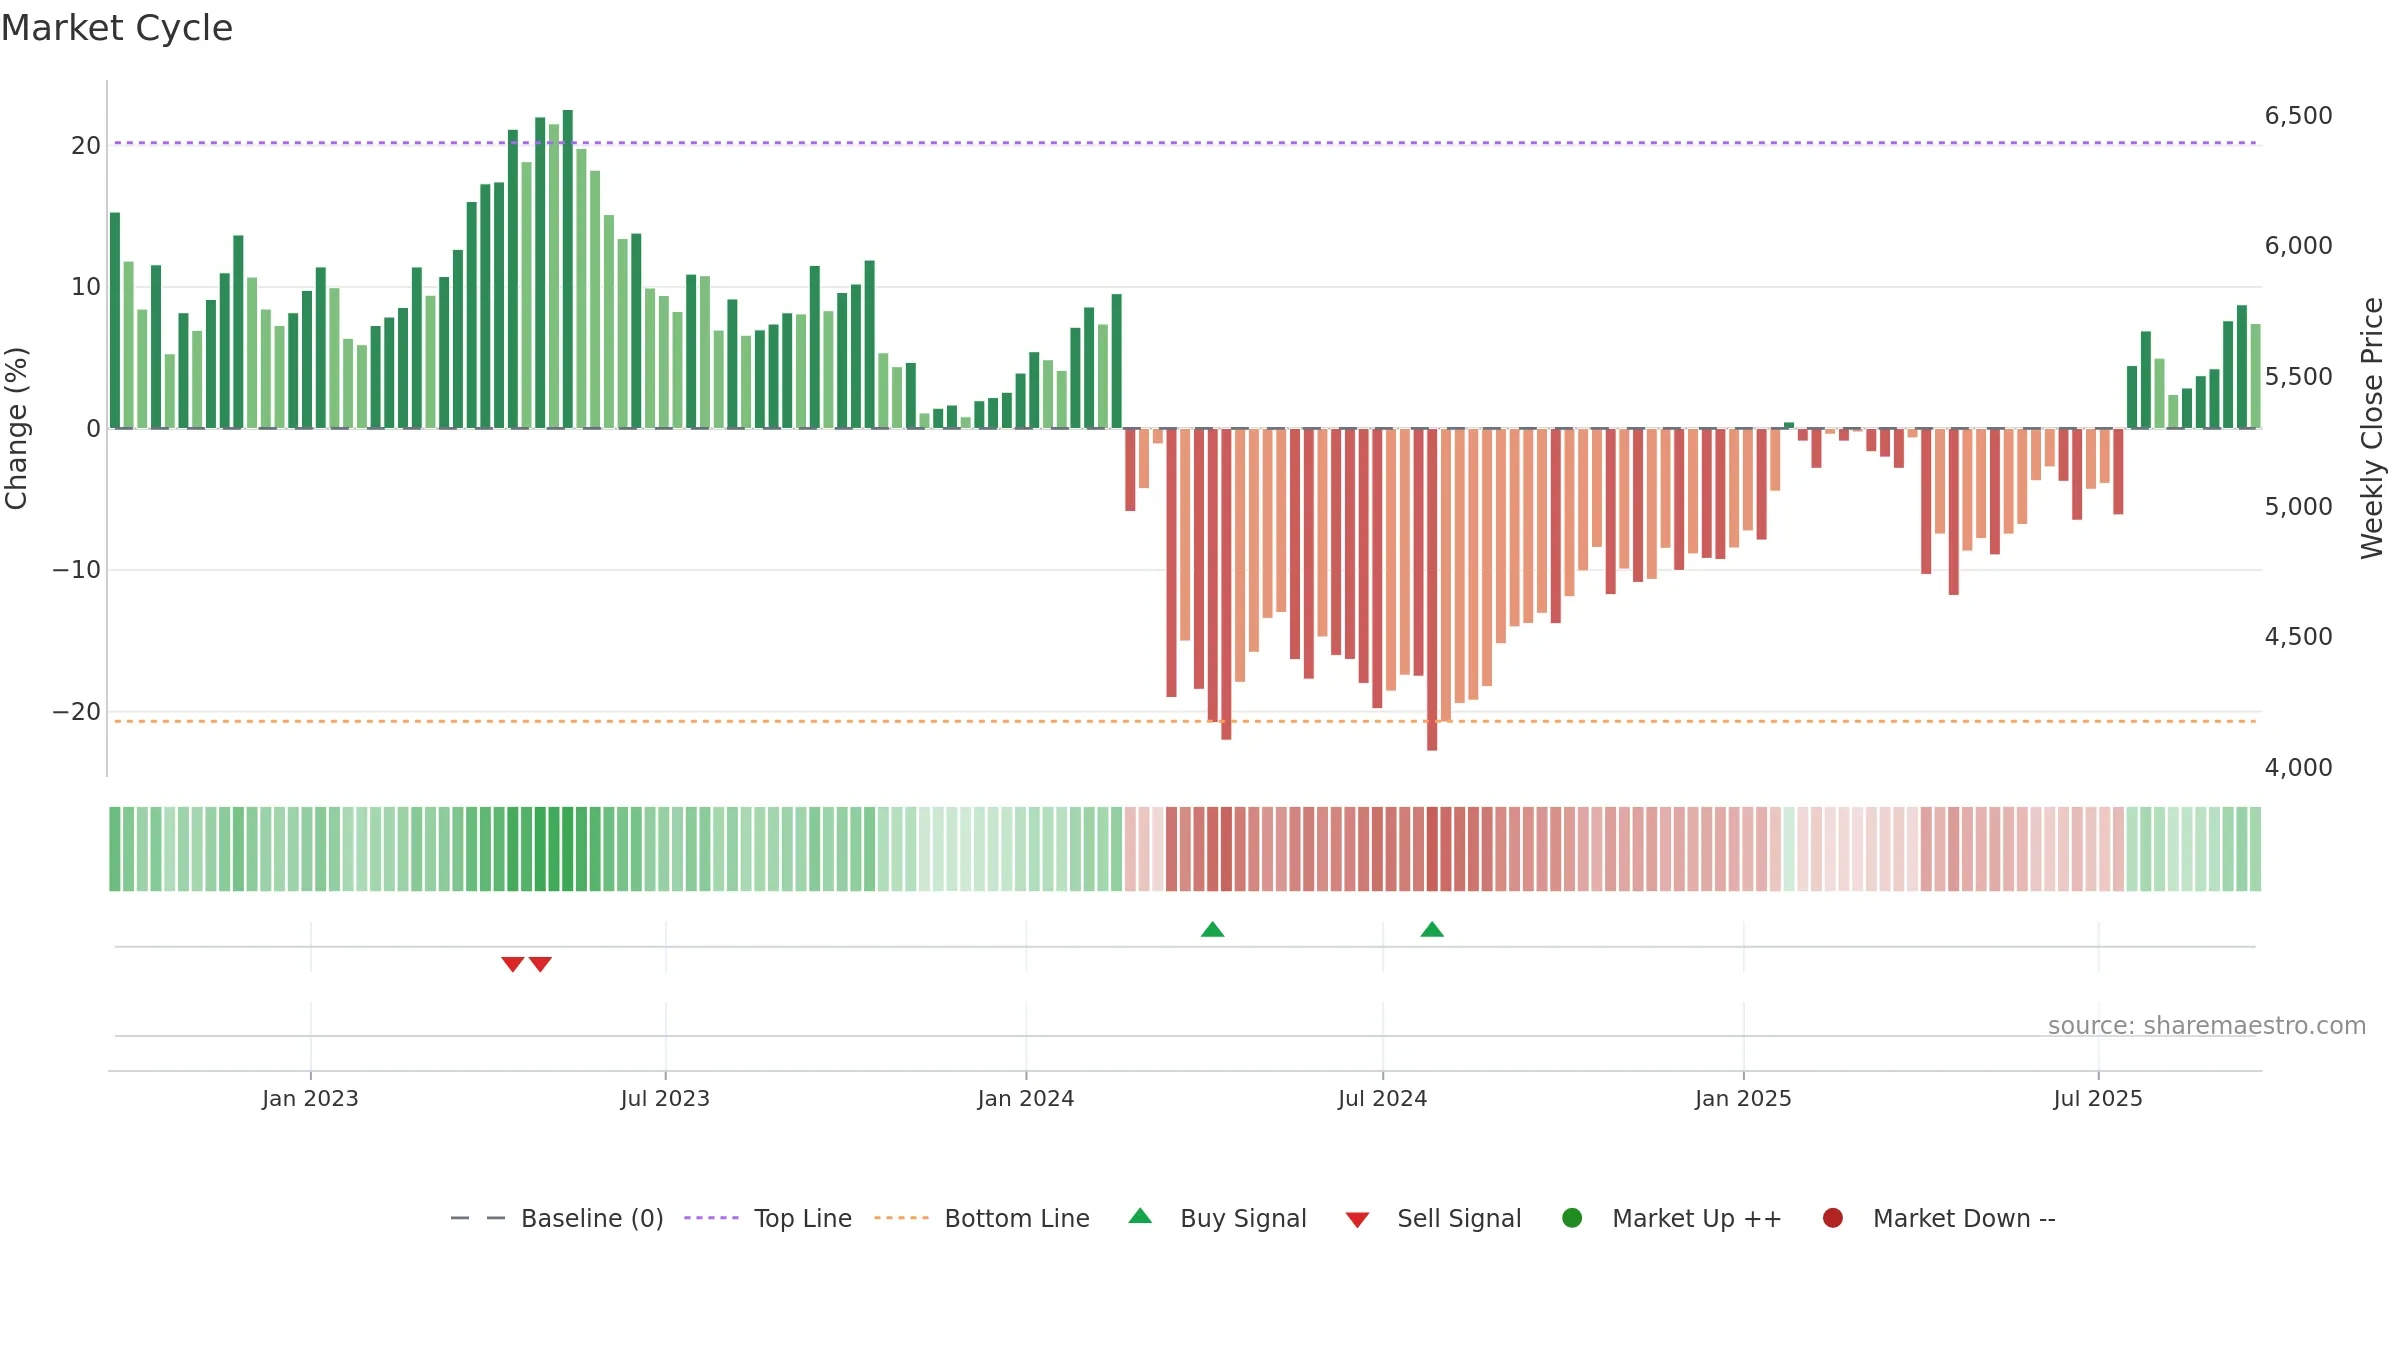Click the "−10" change tick label
Viewport: 2400px width, 1350px height.
(77, 569)
